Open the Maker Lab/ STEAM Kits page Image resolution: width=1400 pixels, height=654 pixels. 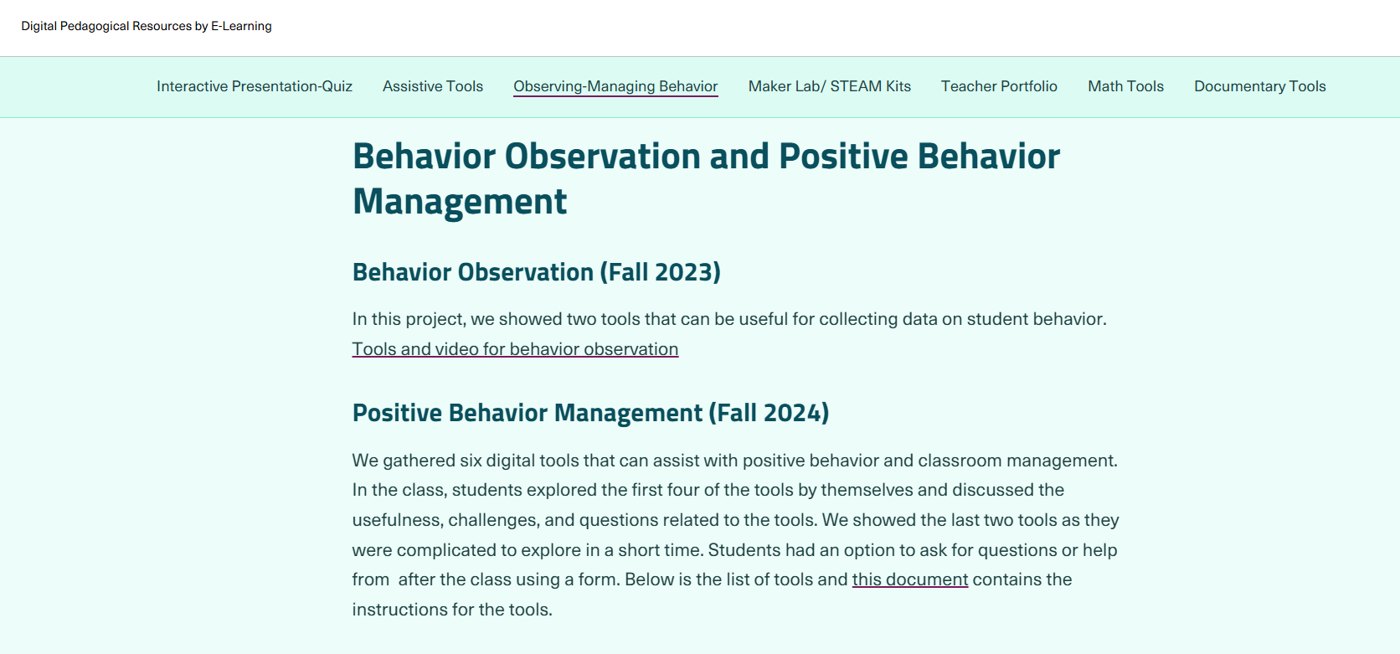[829, 86]
